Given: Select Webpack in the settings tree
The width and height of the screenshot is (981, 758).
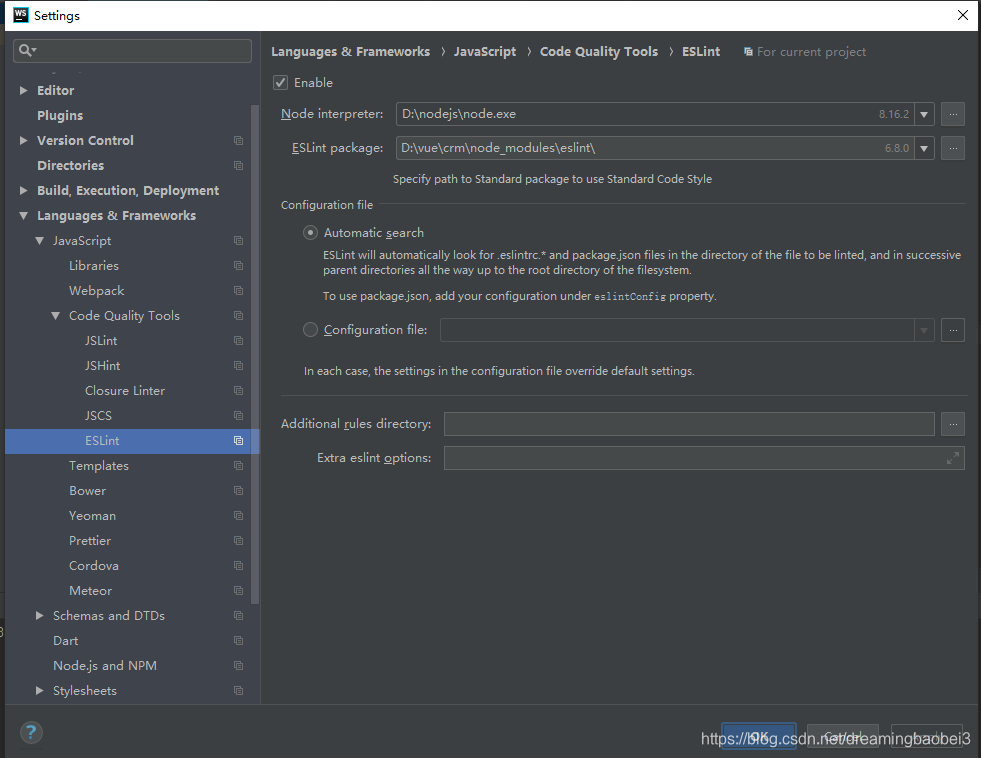Looking at the screenshot, I should point(96,290).
